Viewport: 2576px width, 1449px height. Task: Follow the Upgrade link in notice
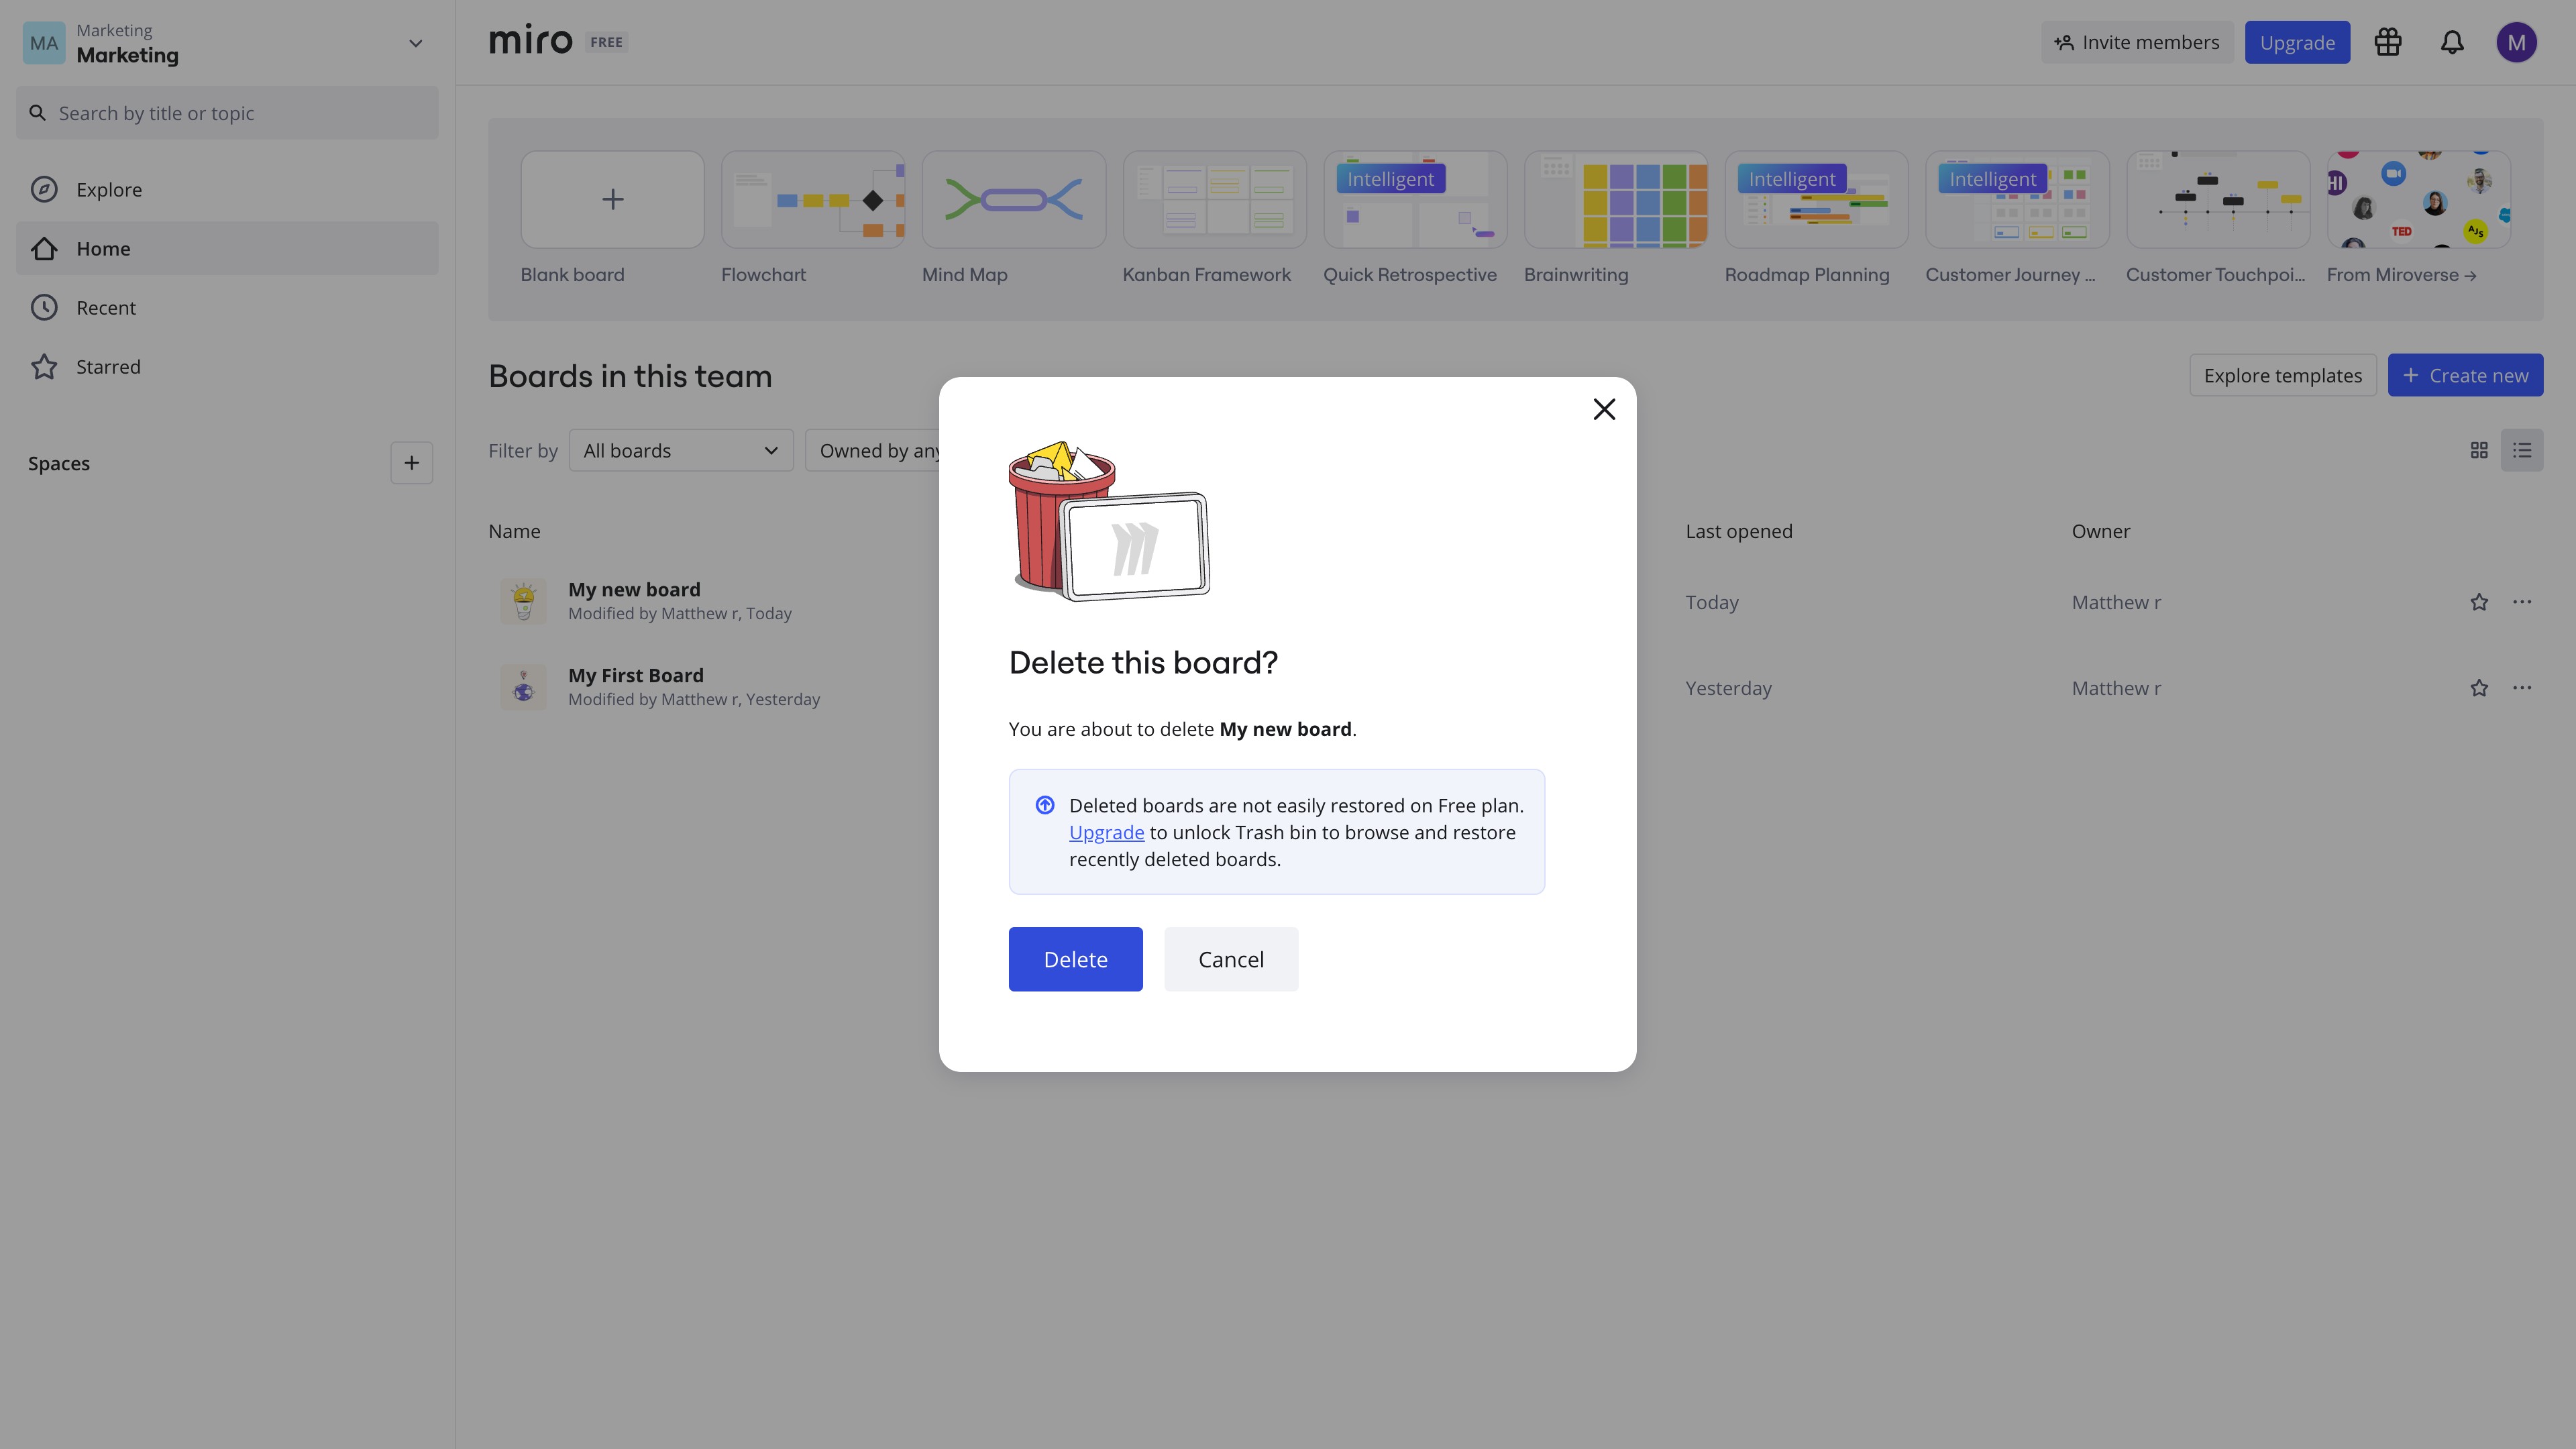tap(1106, 832)
